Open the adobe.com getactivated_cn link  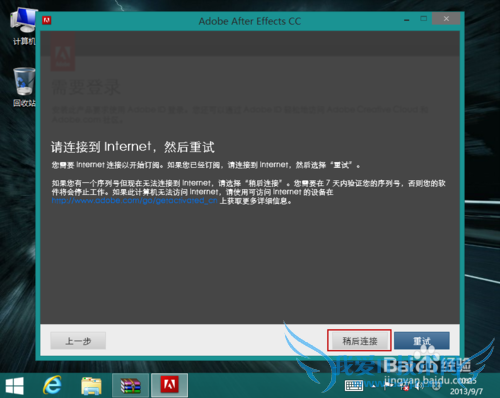click(x=134, y=201)
